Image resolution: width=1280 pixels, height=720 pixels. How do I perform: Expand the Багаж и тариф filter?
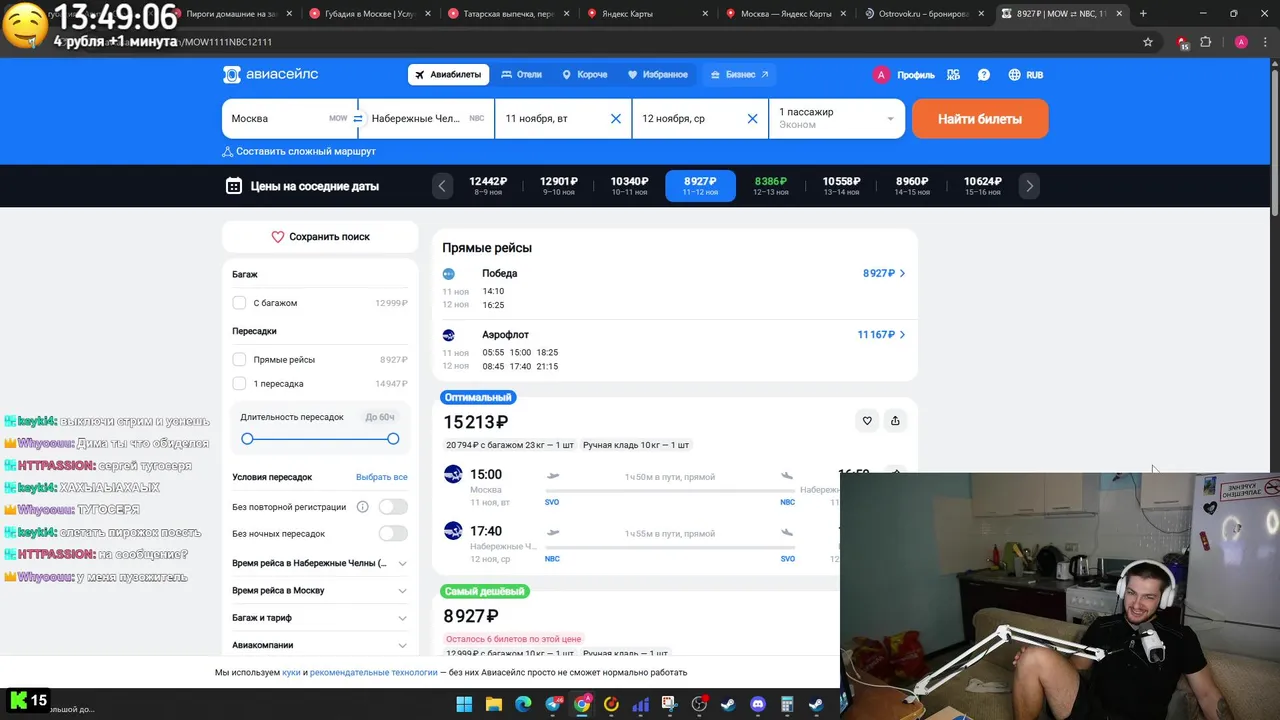coord(320,618)
